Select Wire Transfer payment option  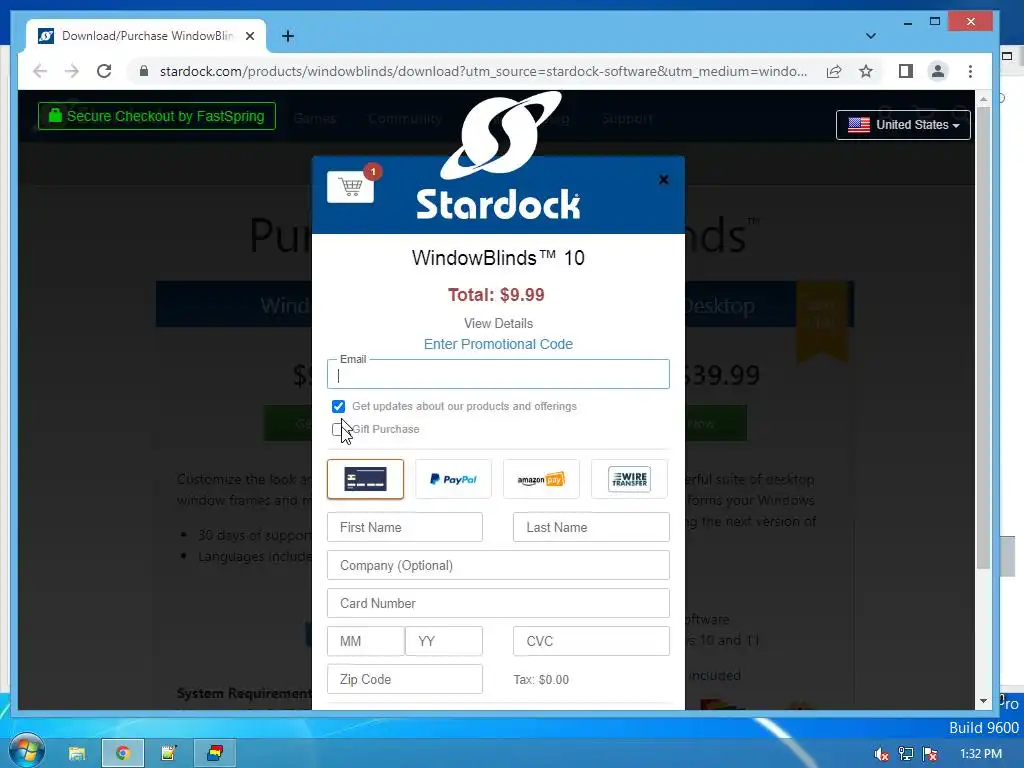pyautogui.click(x=630, y=479)
